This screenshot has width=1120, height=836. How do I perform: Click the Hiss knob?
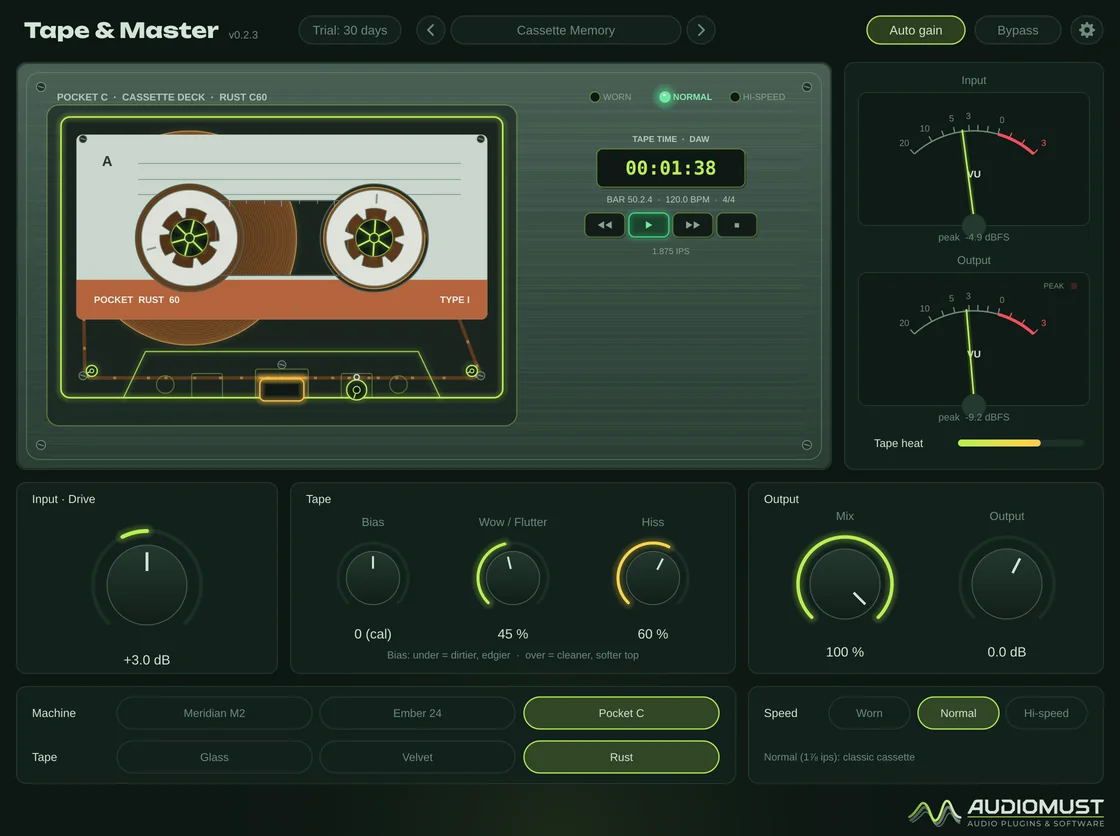click(x=653, y=578)
